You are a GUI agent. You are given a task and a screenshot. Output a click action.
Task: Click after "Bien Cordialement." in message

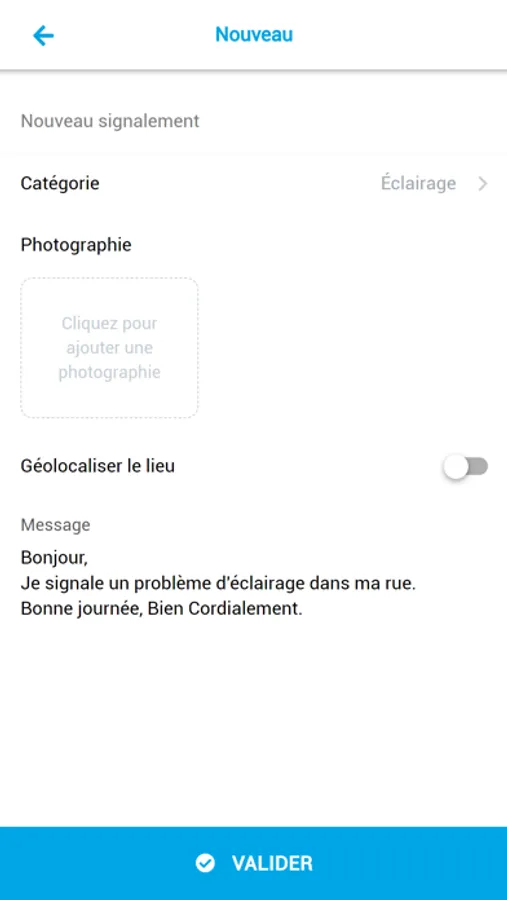tap(305, 610)
